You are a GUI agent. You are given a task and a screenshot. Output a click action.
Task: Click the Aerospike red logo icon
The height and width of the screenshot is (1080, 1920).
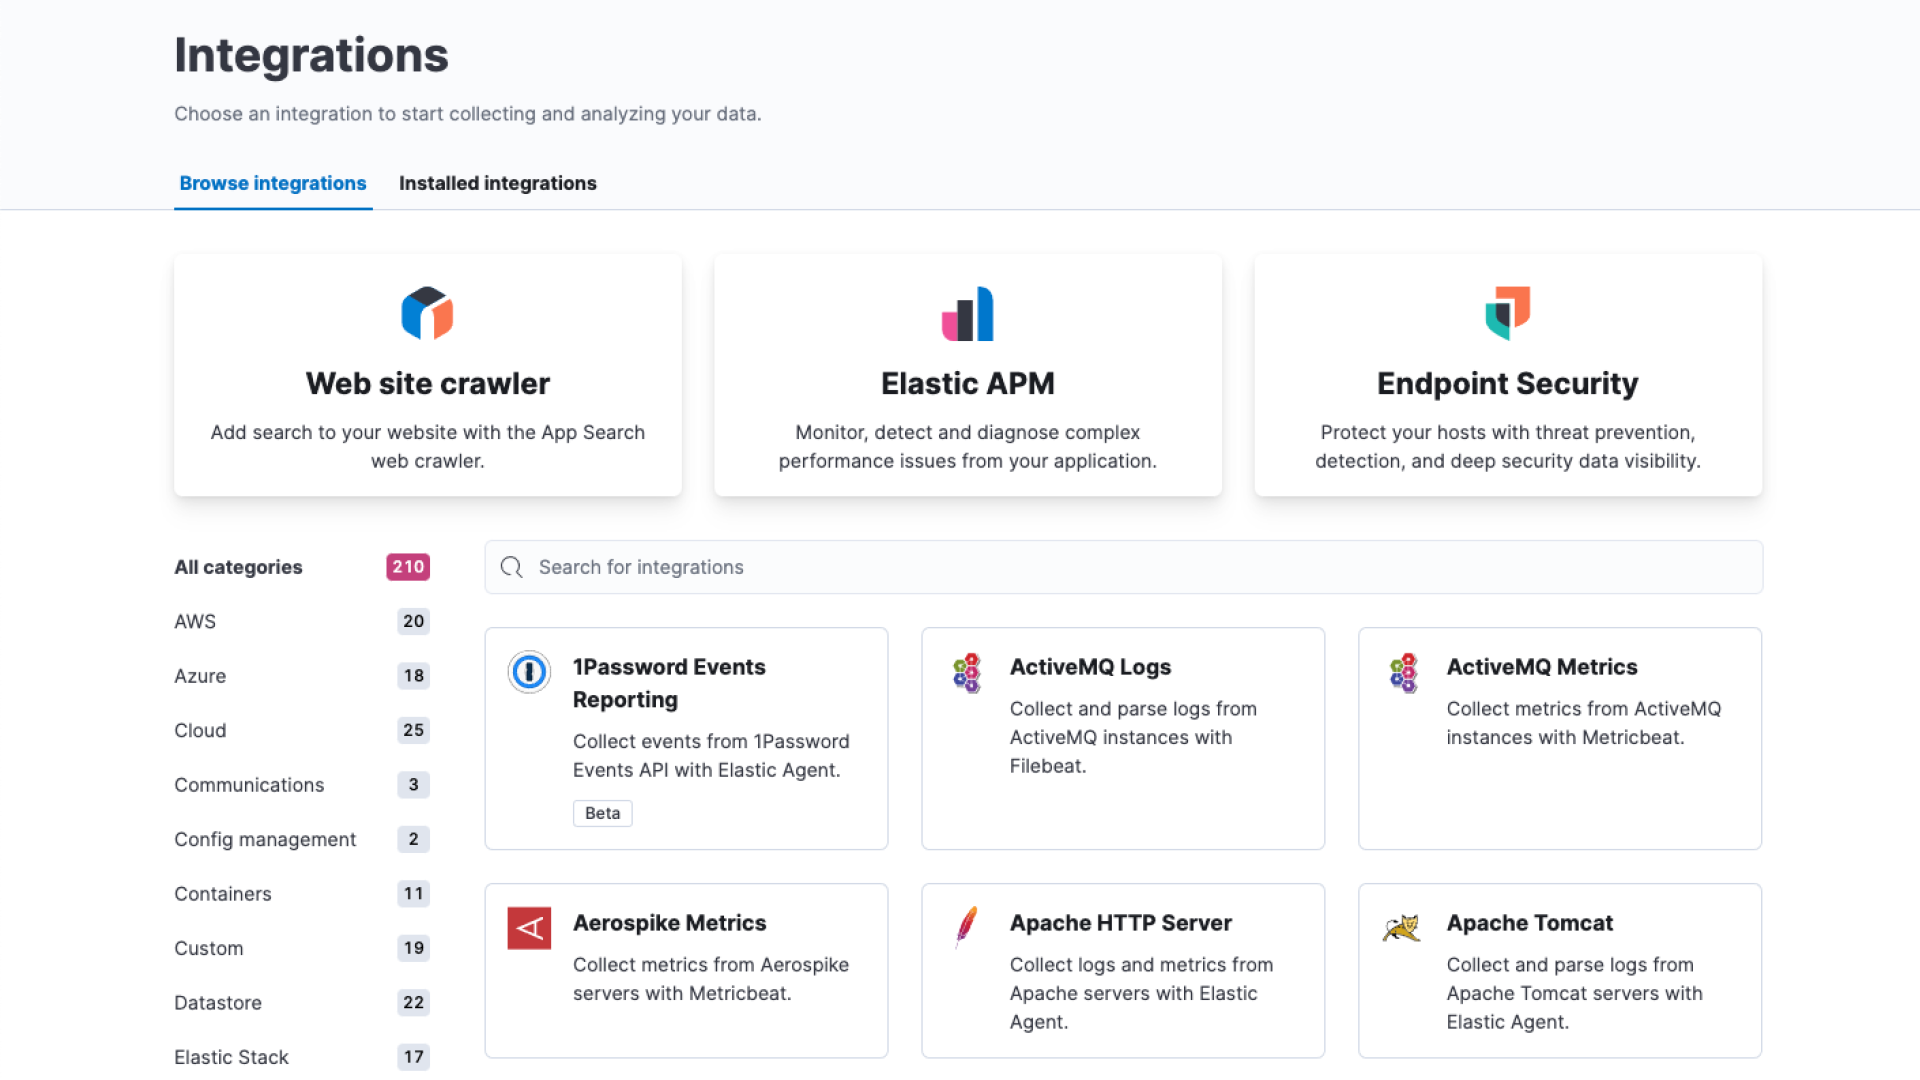(529, 928)
